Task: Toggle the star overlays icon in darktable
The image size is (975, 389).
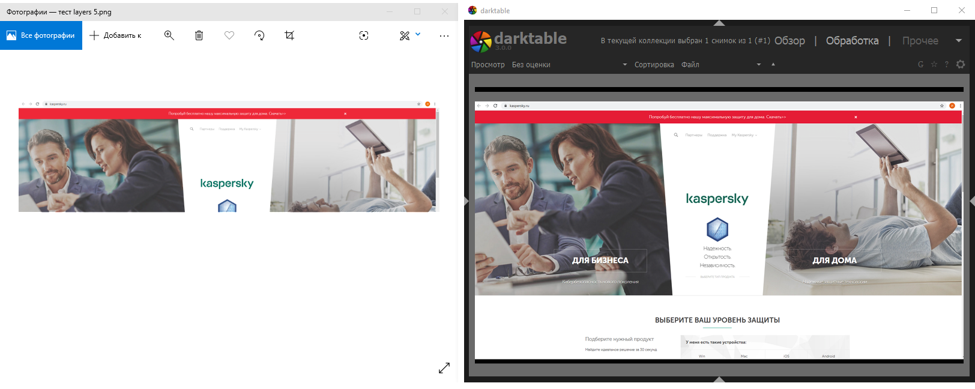Action: 933,65
